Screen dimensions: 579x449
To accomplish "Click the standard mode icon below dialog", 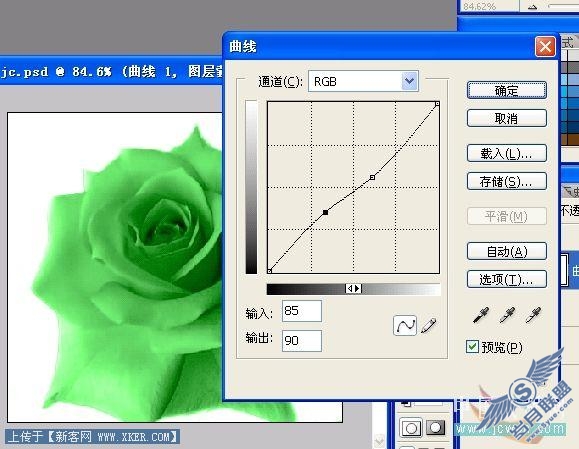I will (411, 428).
